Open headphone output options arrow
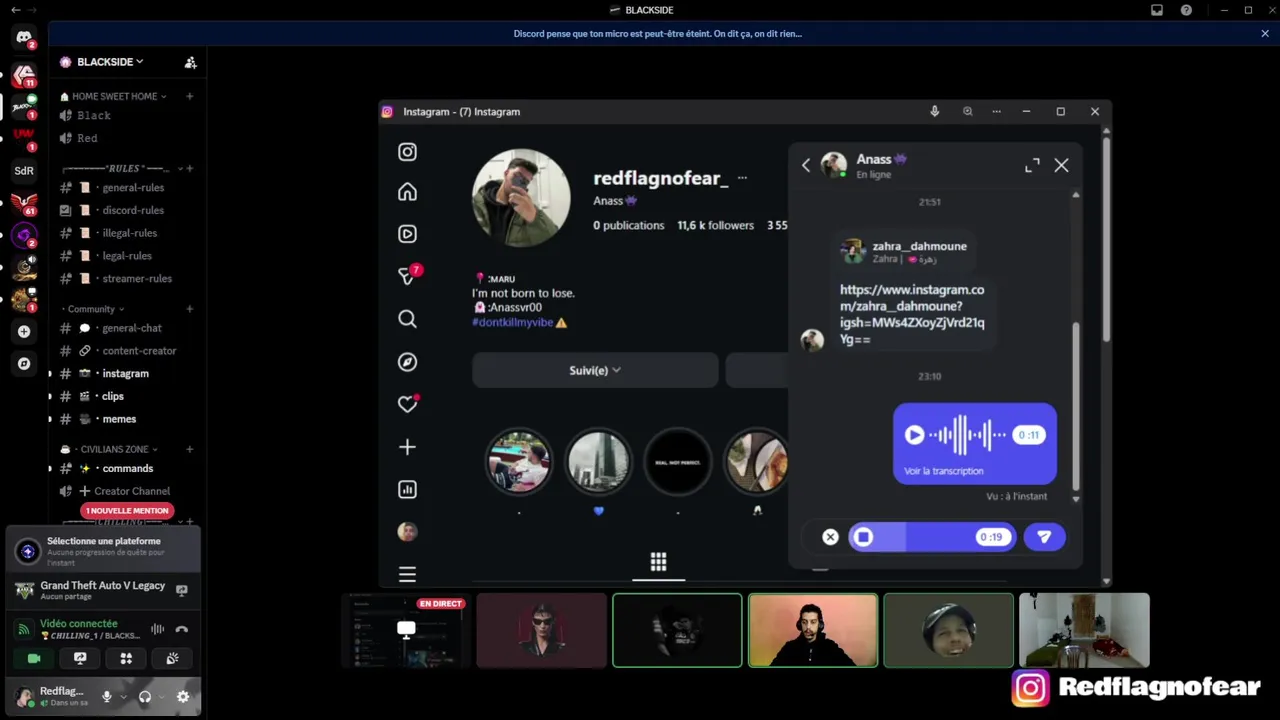This screenshot has height=720, width=1280. click(161, 697)
